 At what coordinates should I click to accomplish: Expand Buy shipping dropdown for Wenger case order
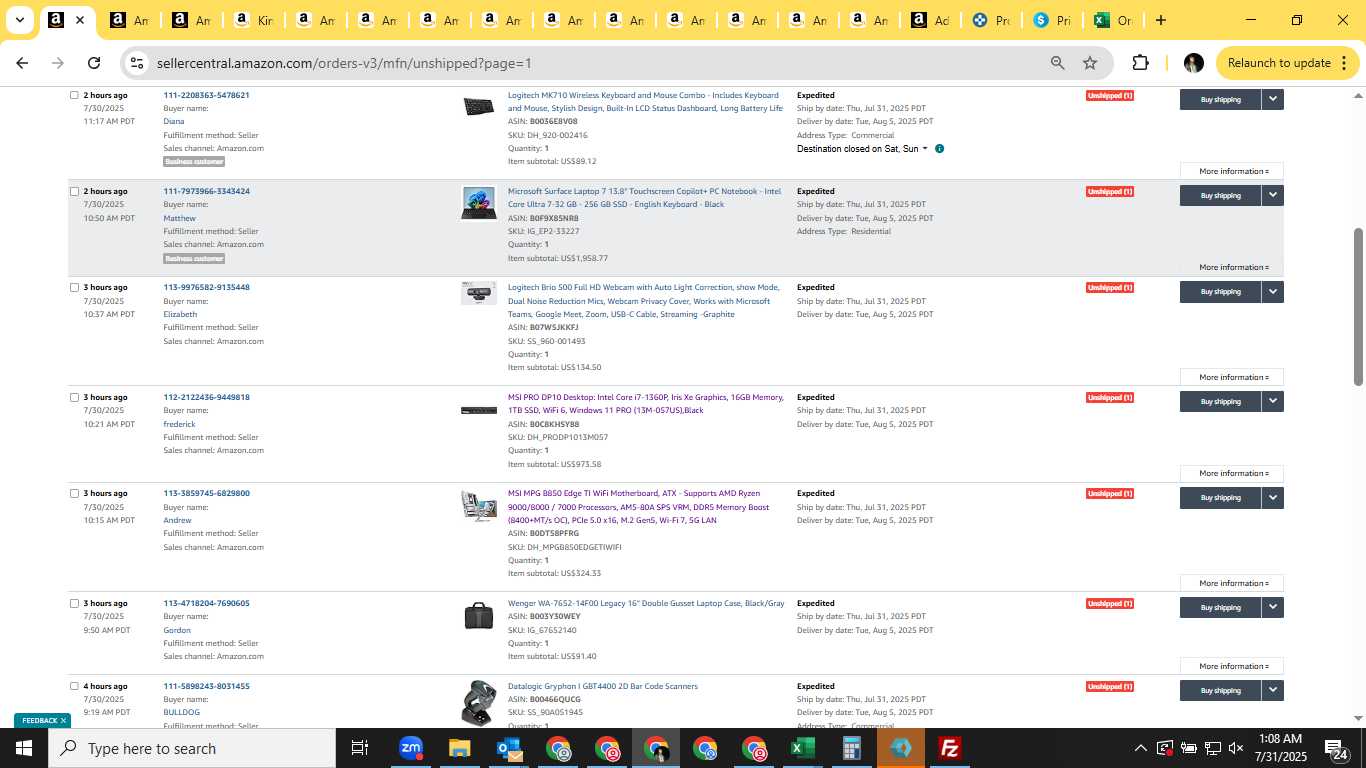(1273, 607)
